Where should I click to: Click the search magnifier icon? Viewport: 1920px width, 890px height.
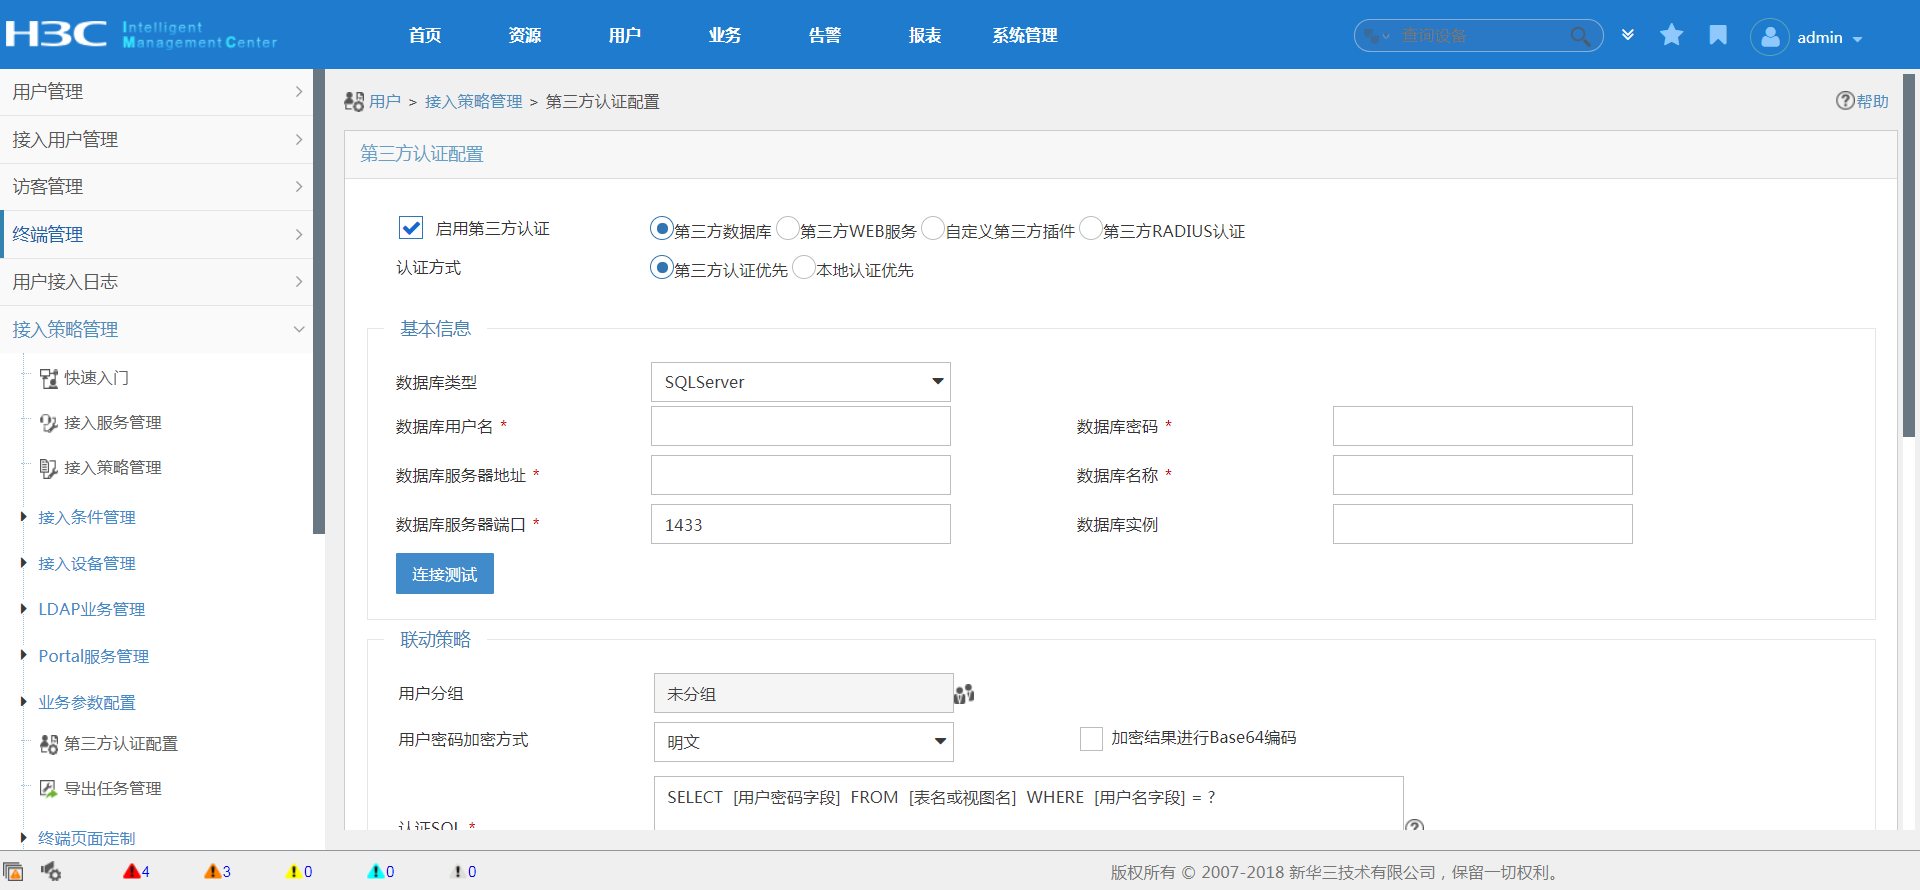[x=1580, y=36]
